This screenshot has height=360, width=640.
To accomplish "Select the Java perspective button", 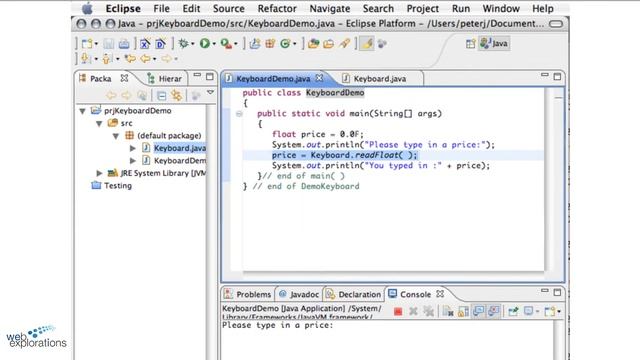I will click(x=494, y=43).
